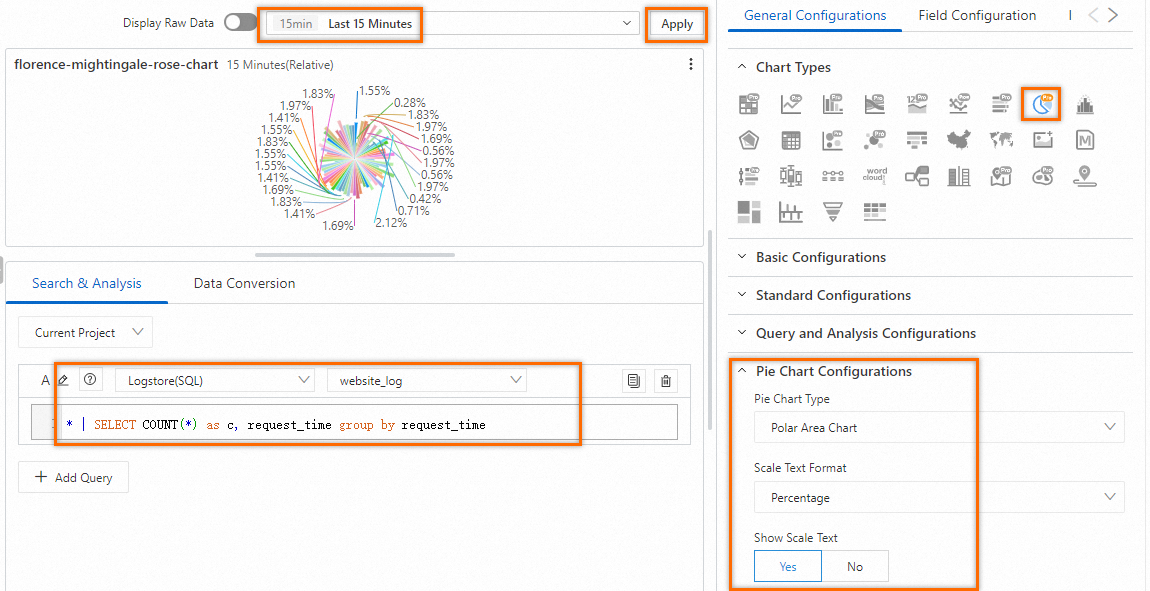The height and width of the screenshot is (591, 1150).
Task: Open the Search & Analysis tab
Action: point(87,283)
